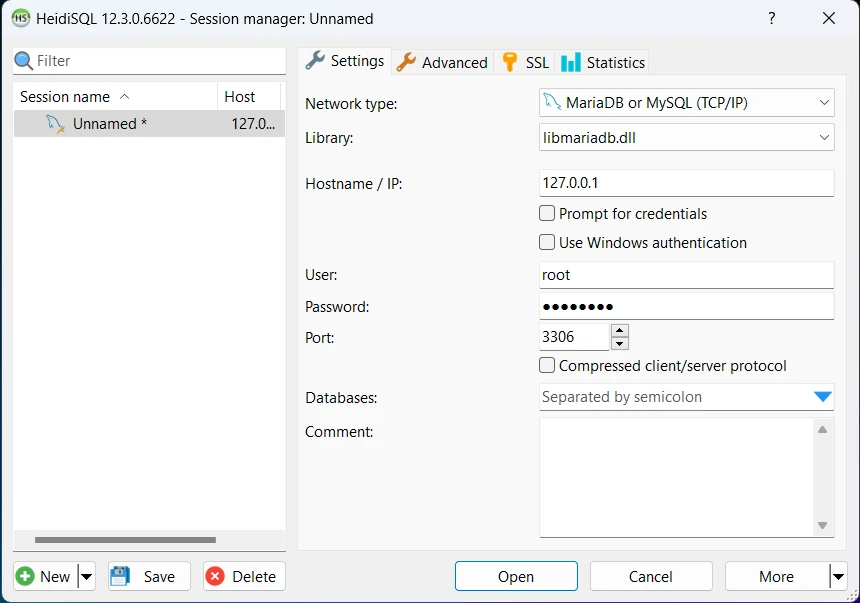Open the More button dropdown arrow
Screen dimensions: 860x603
838,576
